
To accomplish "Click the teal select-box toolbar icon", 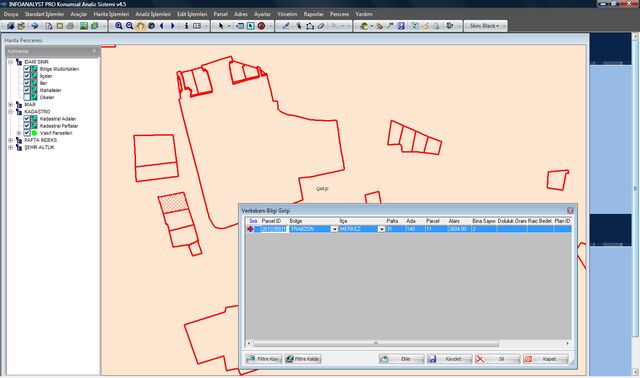I will [x=251, y=26].
